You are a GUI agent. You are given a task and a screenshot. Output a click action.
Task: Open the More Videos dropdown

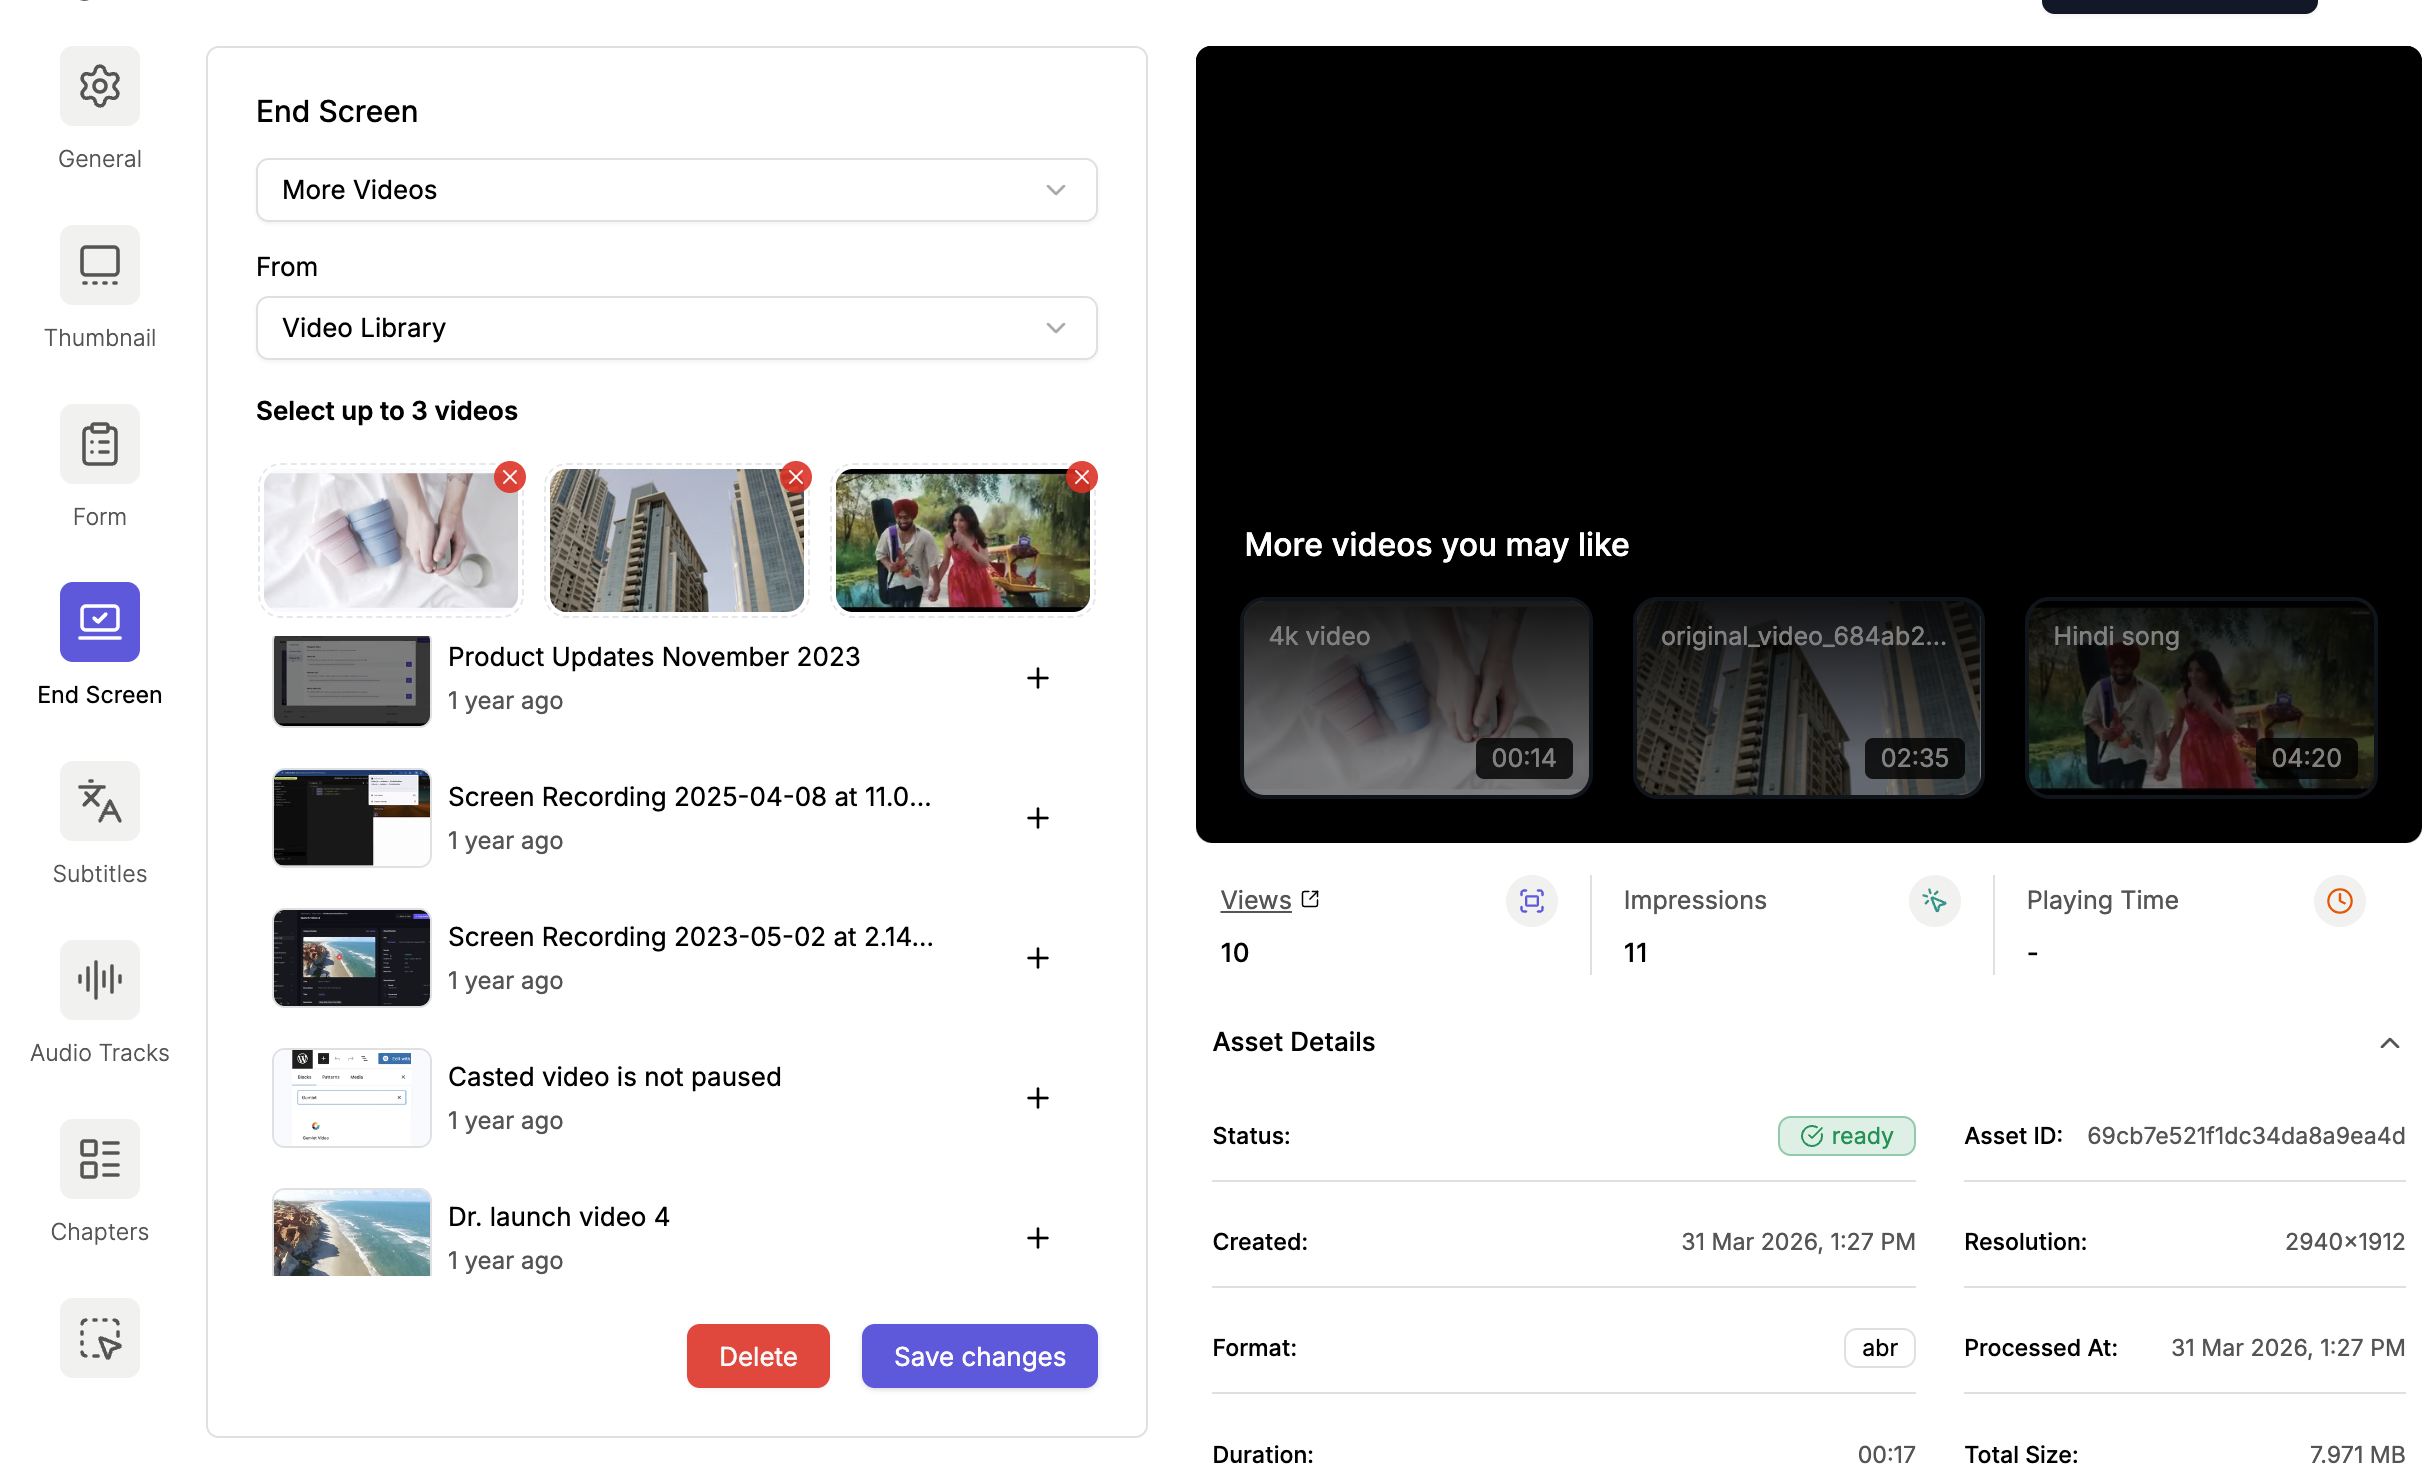[676, 190]
